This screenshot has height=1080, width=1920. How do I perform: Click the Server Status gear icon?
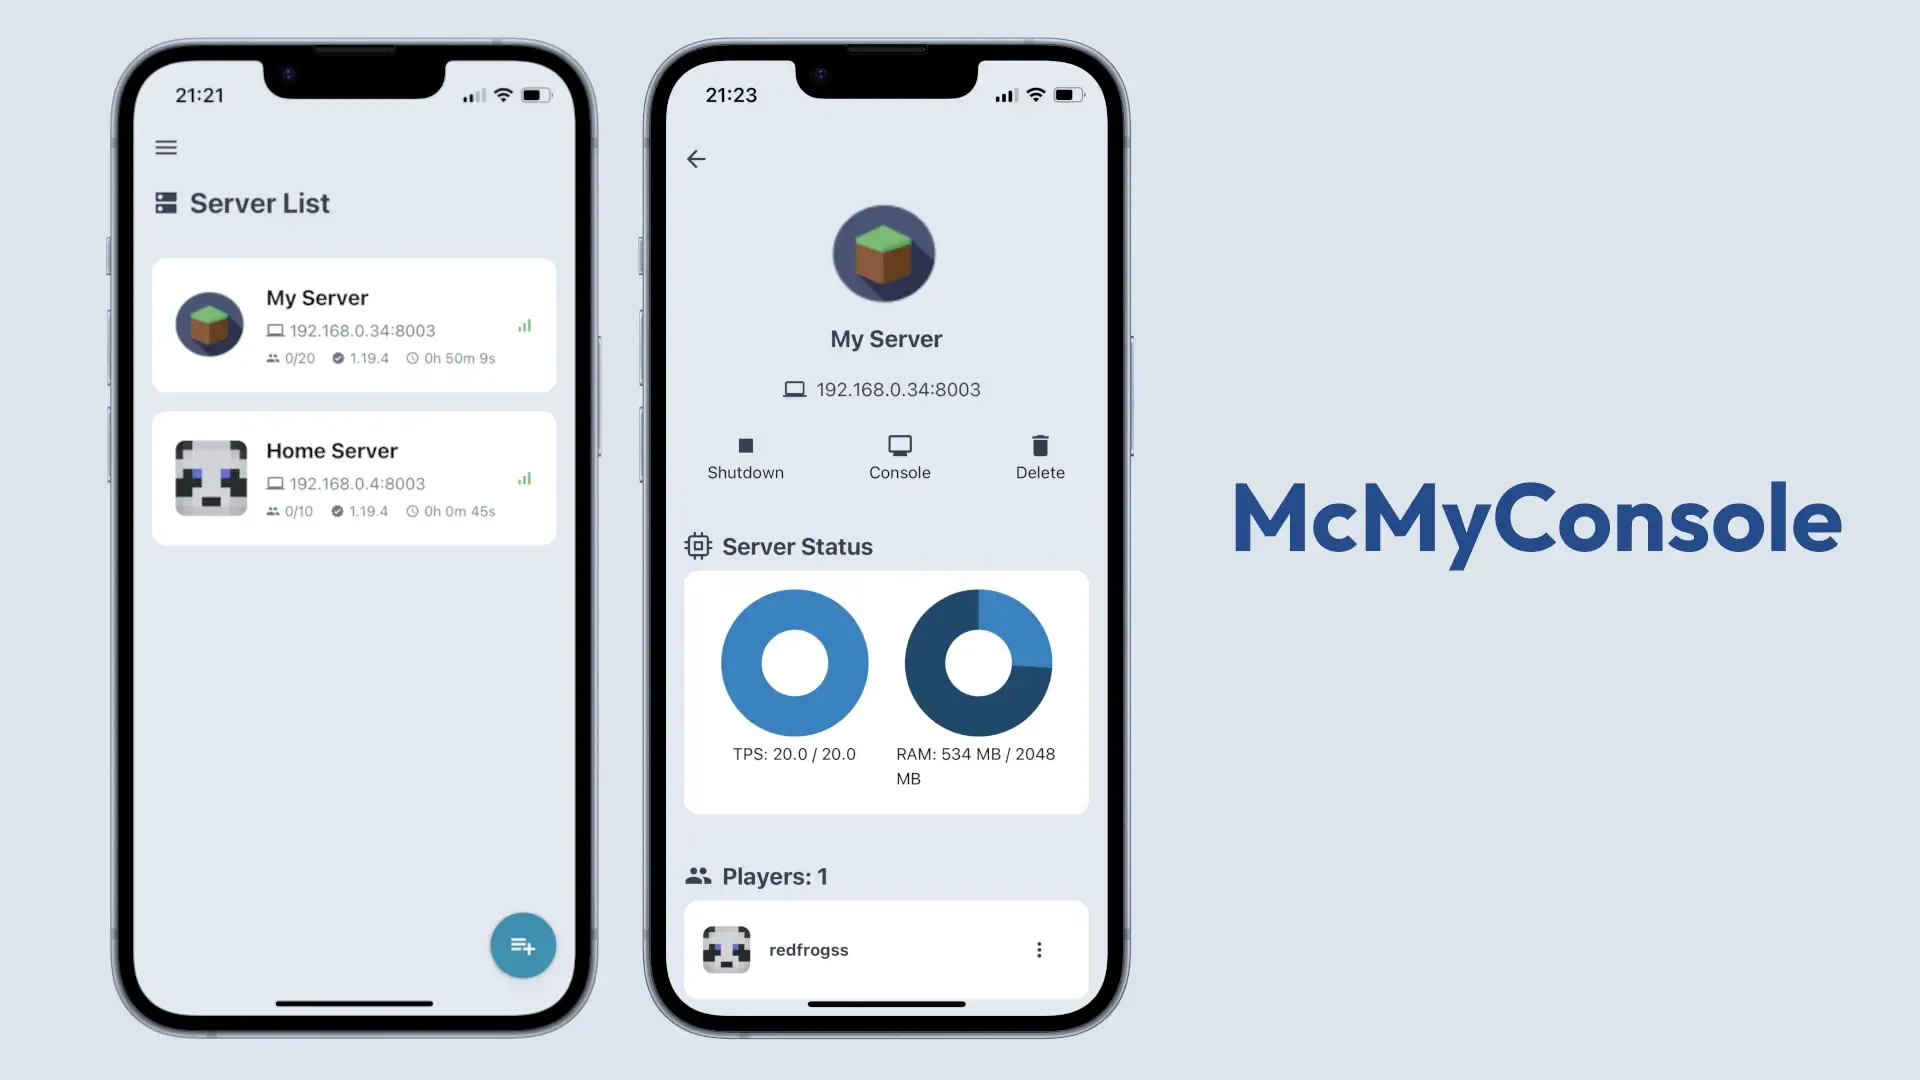[x=695, y=545]
